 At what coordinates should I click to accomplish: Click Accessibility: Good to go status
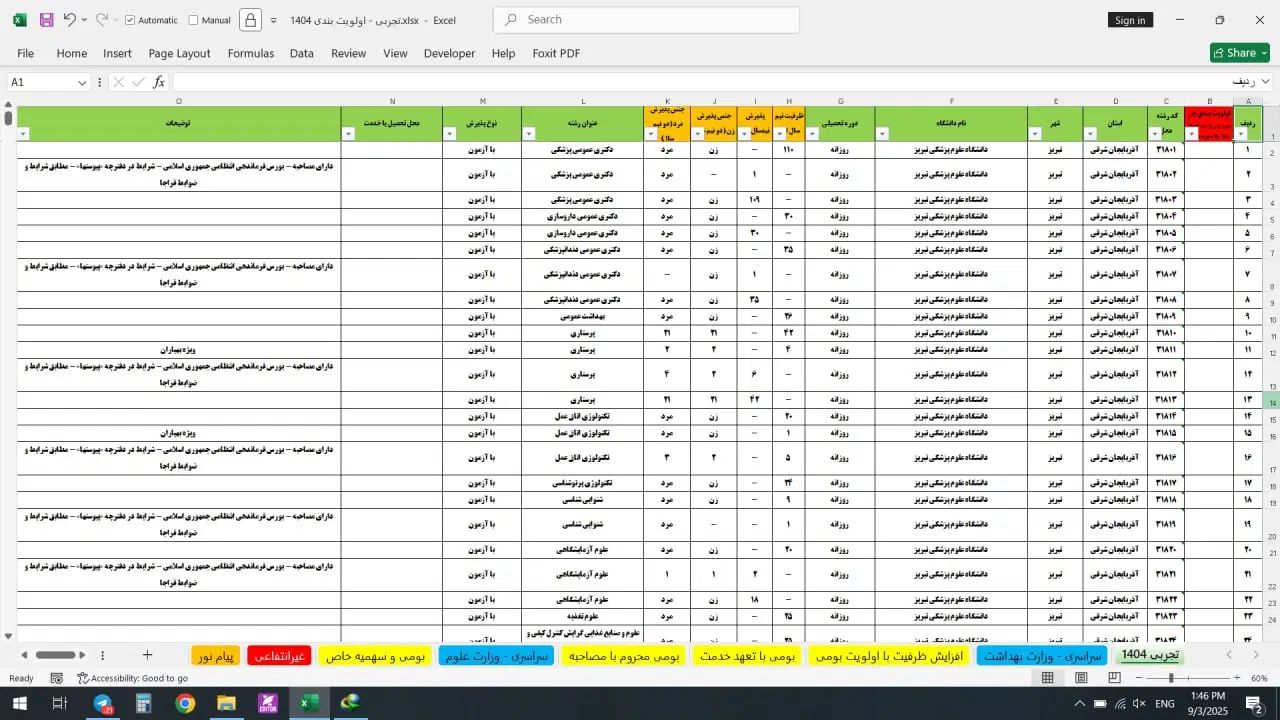click(132, 678)
